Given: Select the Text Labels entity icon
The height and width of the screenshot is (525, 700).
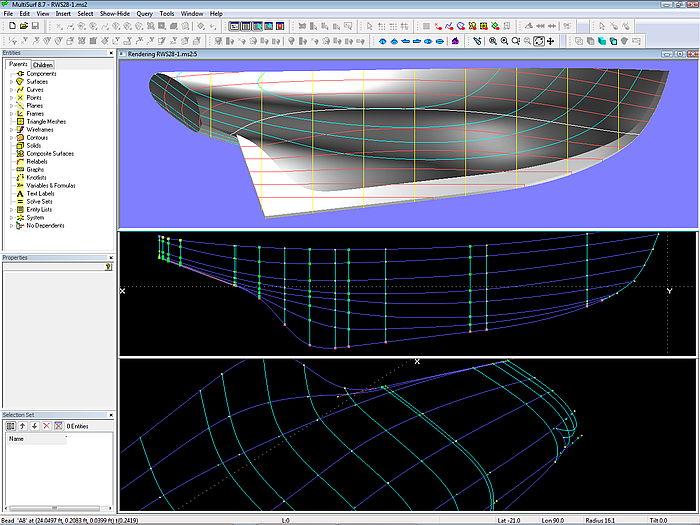Looking at the screenshot, I should point(20,193).
